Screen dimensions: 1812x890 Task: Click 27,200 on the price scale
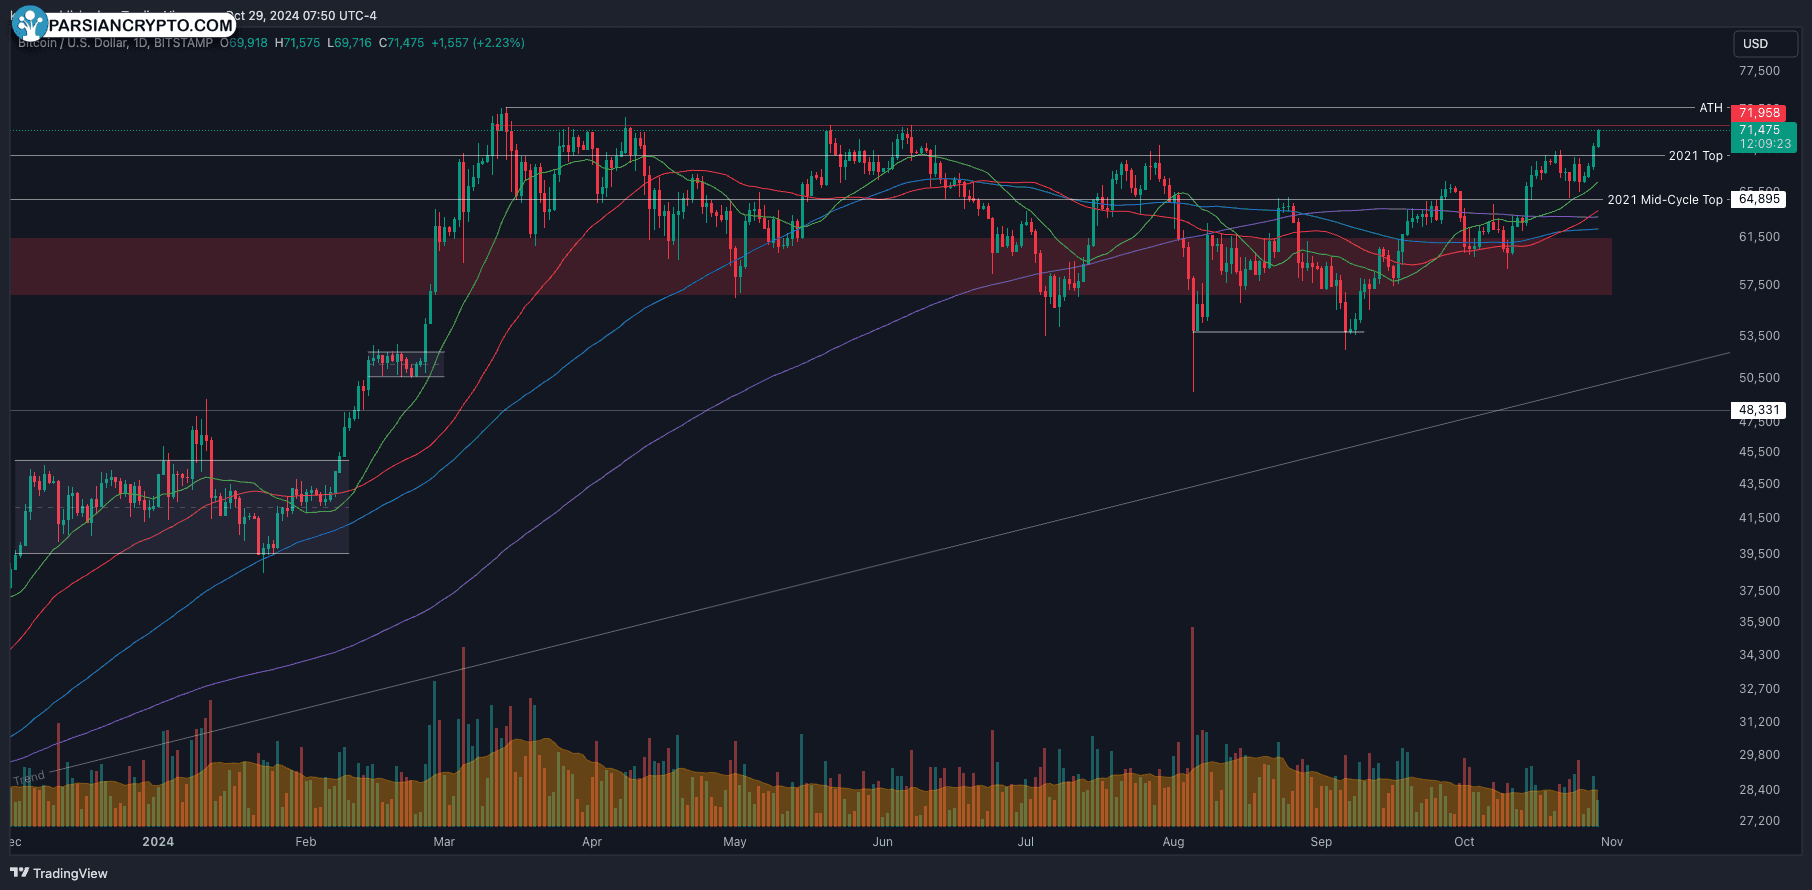click(x=1760, y=821)
